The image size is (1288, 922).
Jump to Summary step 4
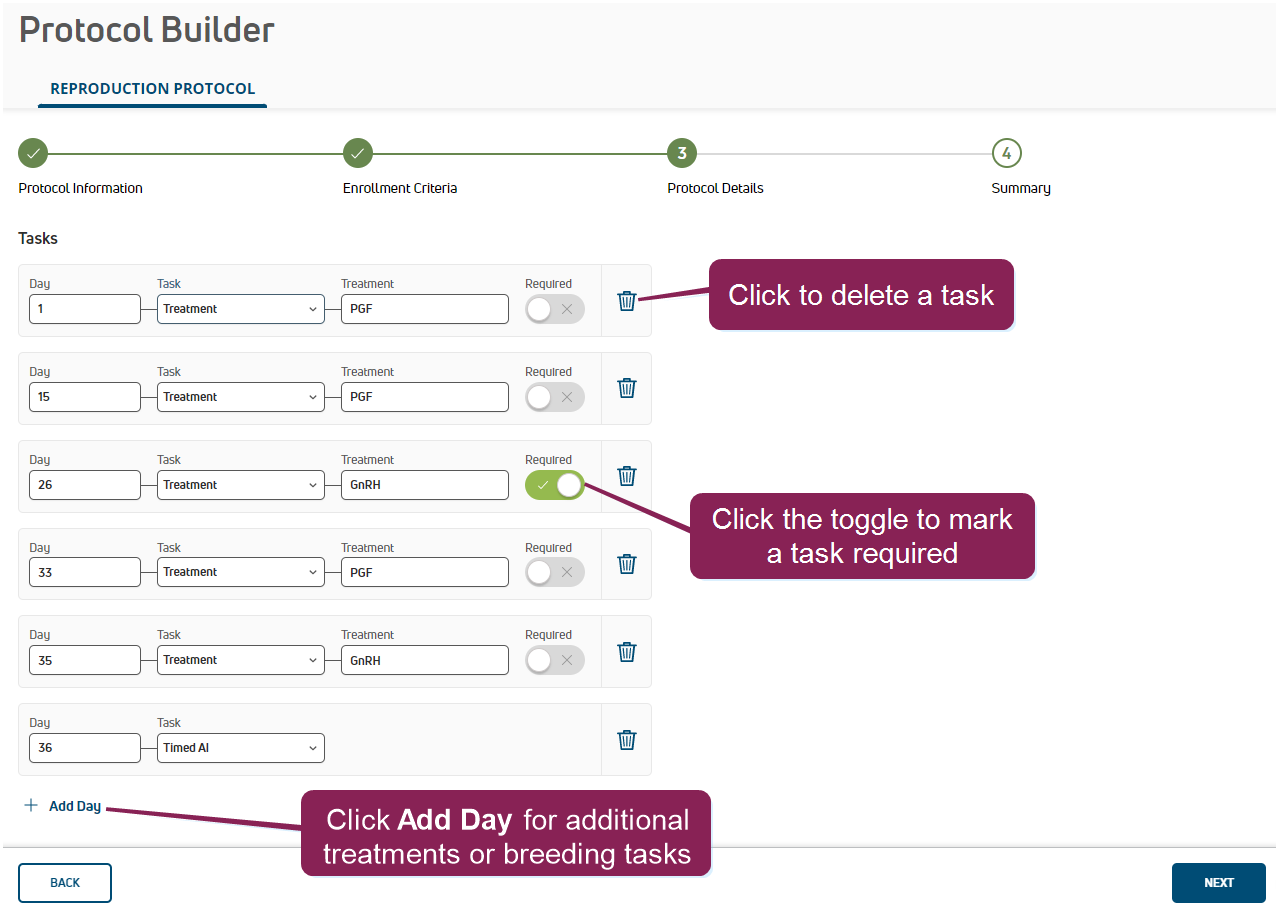click(x=1006, y=153)
